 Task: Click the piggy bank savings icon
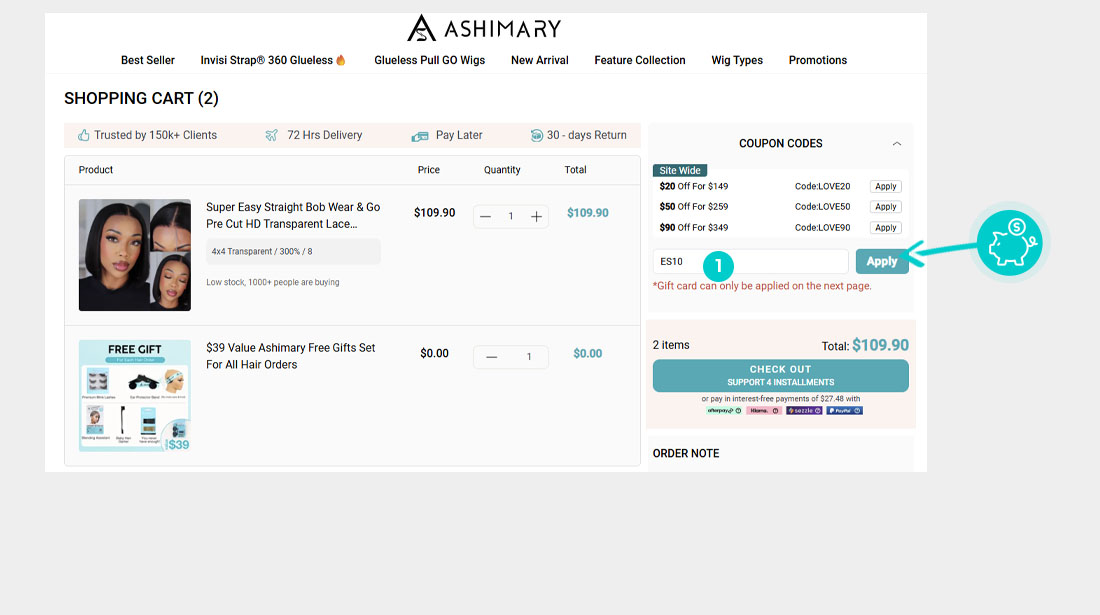[1009, 242]
